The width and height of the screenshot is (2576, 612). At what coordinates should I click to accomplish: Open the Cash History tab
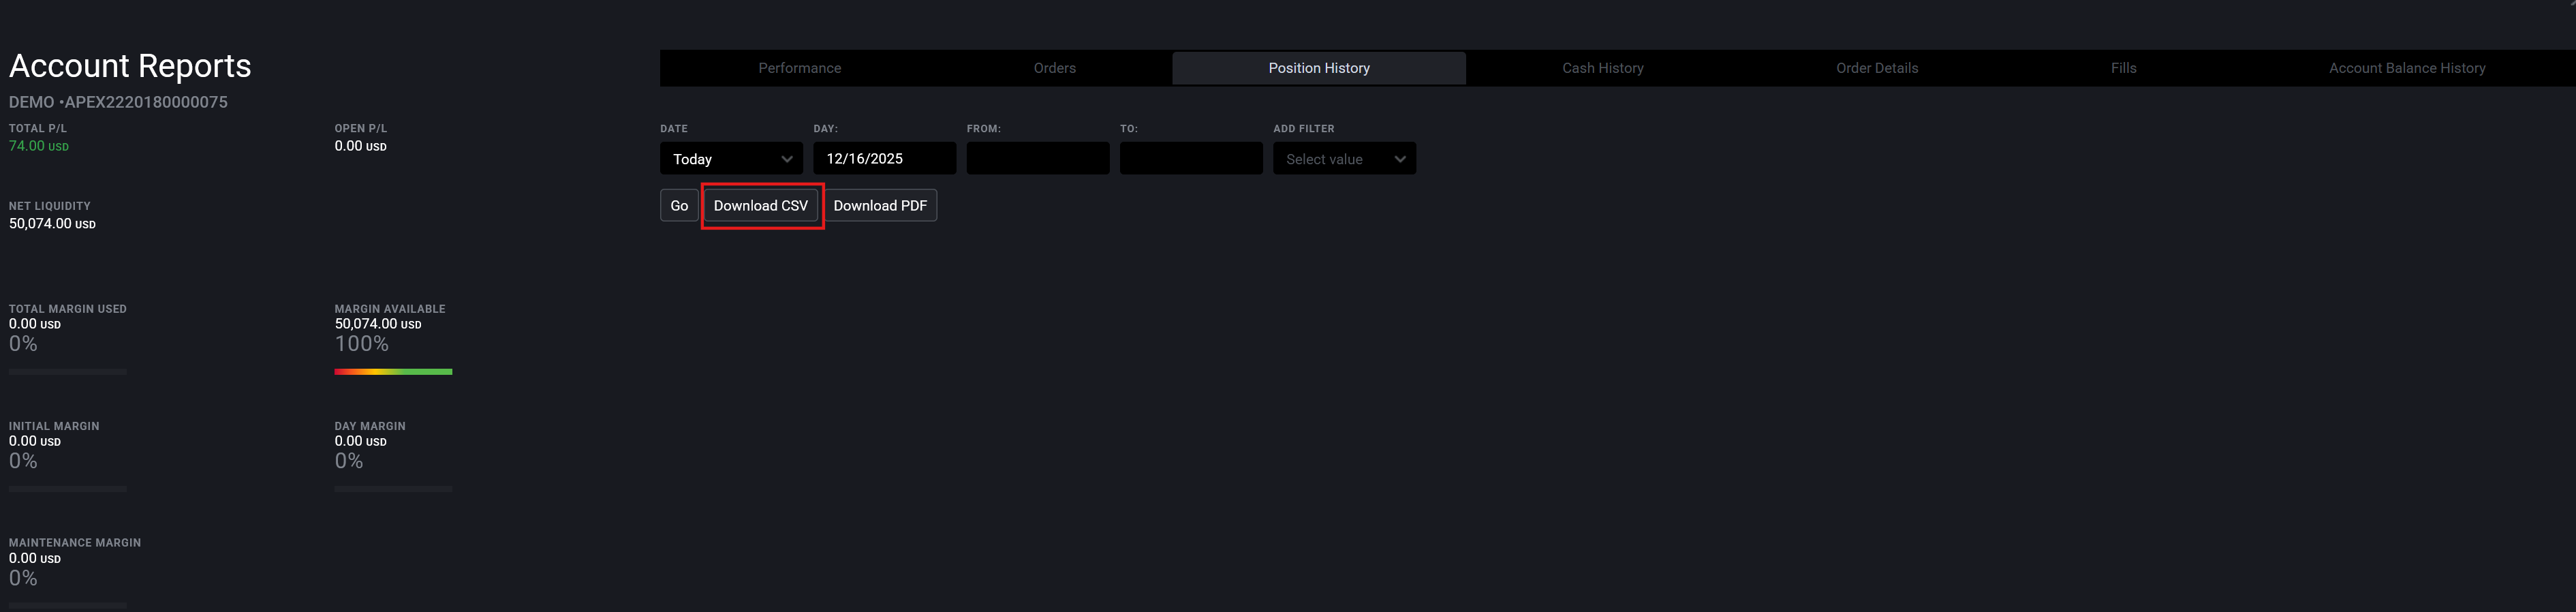click(x=1602, y=68)
